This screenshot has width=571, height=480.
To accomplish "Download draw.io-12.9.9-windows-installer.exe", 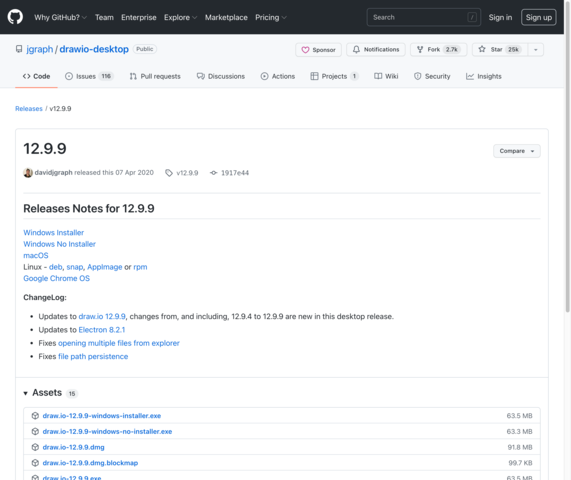I will click(102, 416).
